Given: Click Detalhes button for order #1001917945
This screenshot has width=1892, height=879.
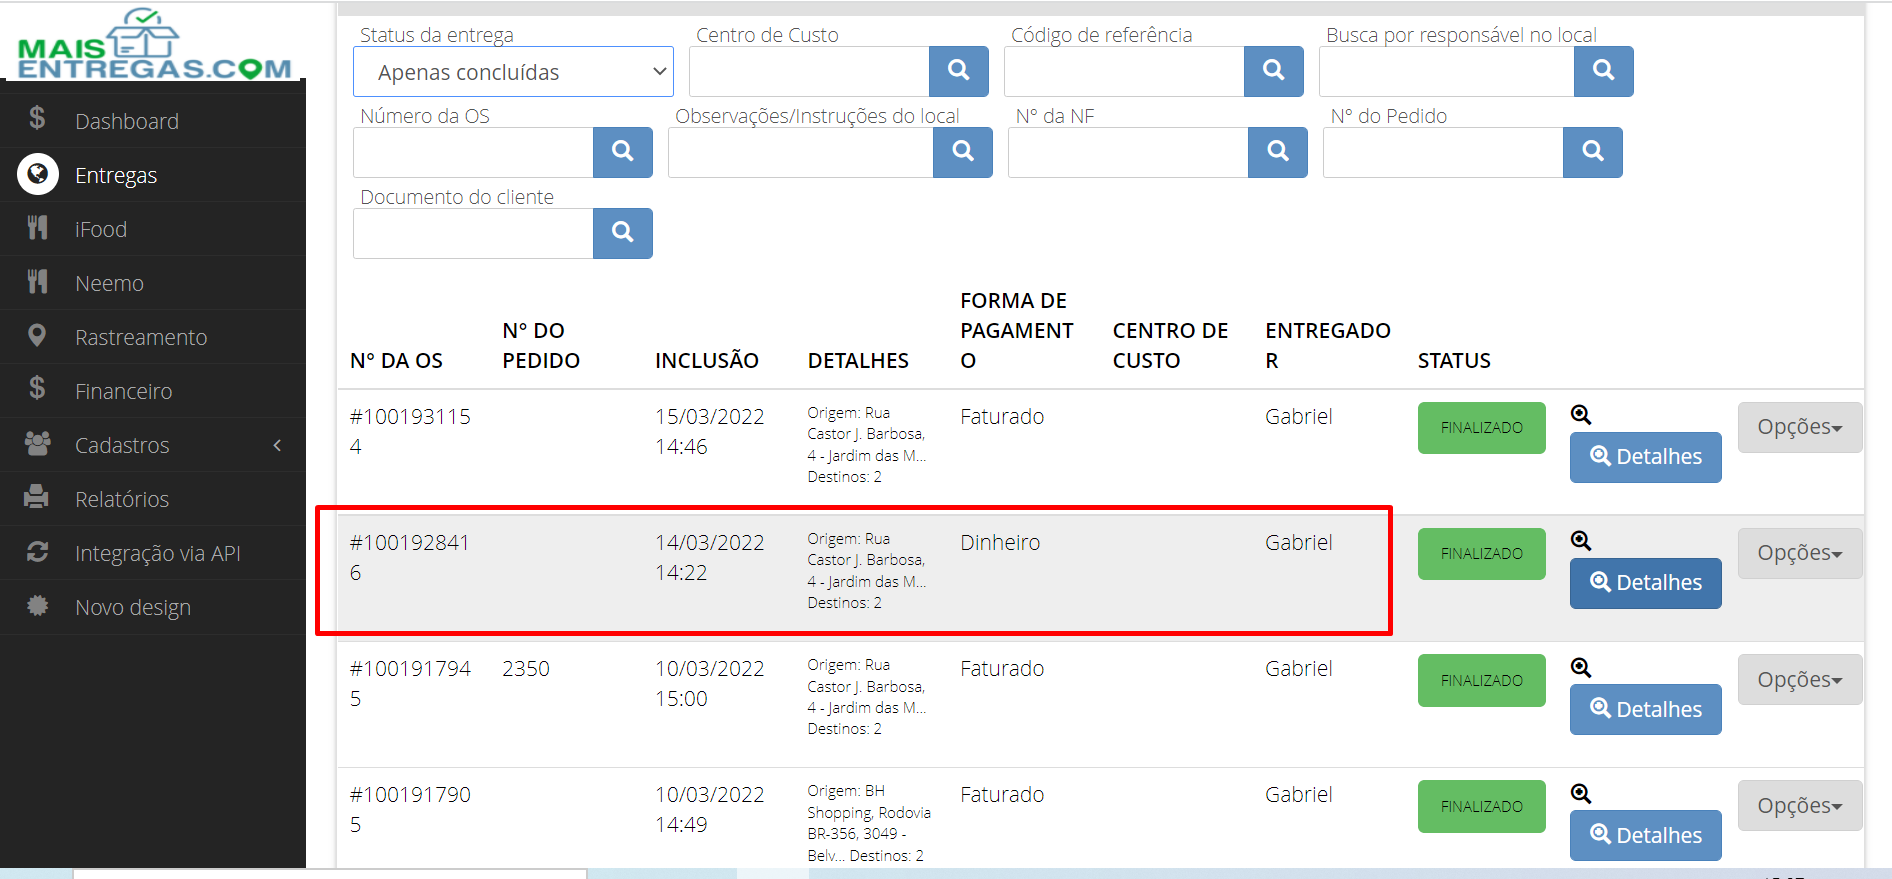Looking at the screenshot, I should pyautogui.click(x=1645, y=710).
